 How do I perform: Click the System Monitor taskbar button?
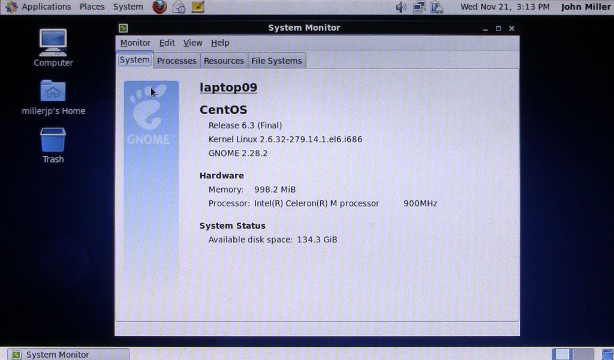[68, 354]
